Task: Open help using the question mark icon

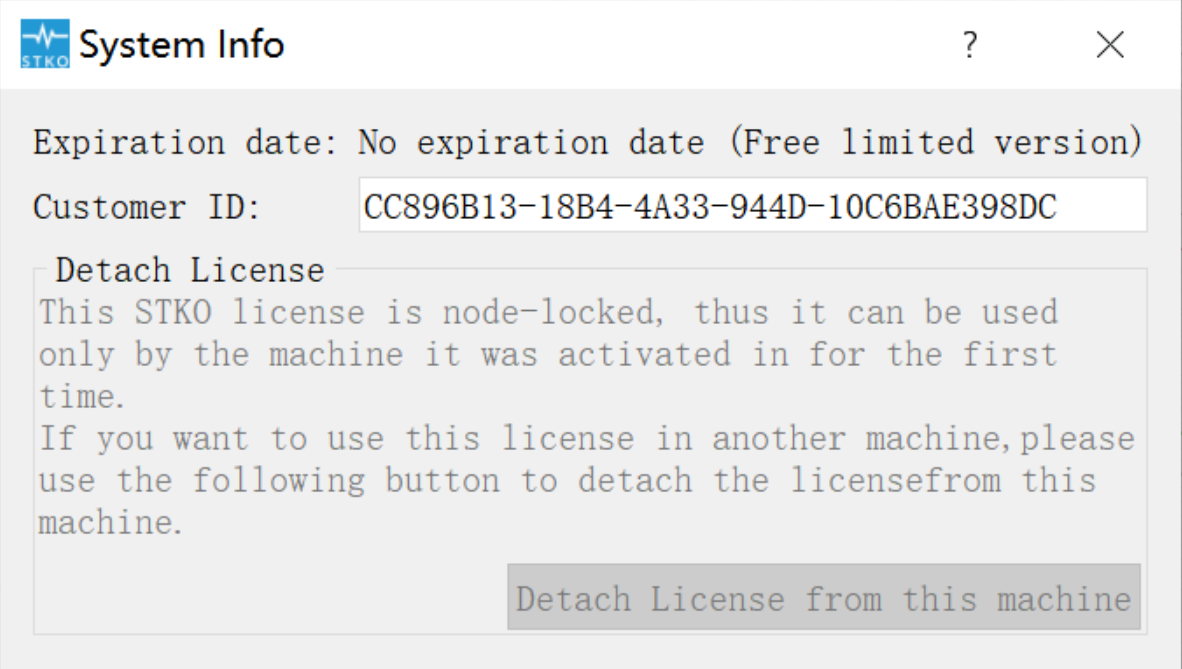Action: 970,44
